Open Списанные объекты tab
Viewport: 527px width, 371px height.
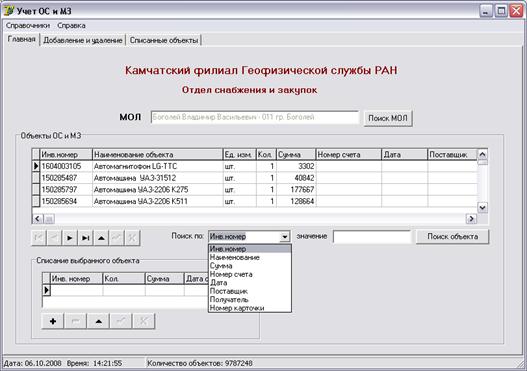[164, 40]
